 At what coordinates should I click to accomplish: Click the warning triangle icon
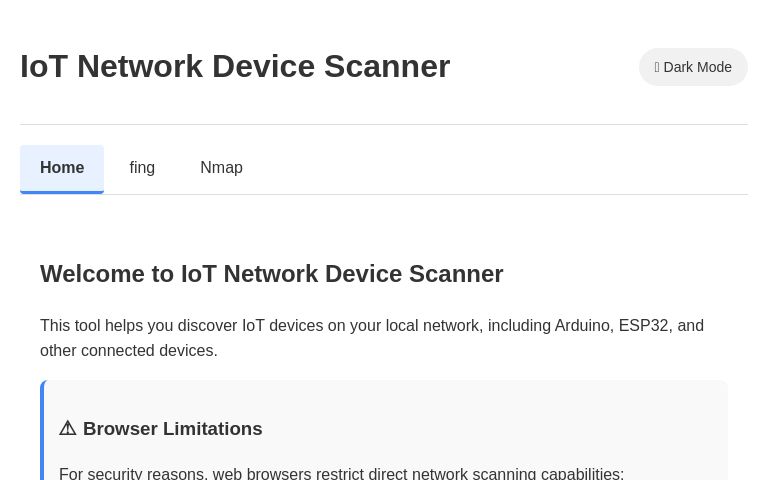[68, 428]
